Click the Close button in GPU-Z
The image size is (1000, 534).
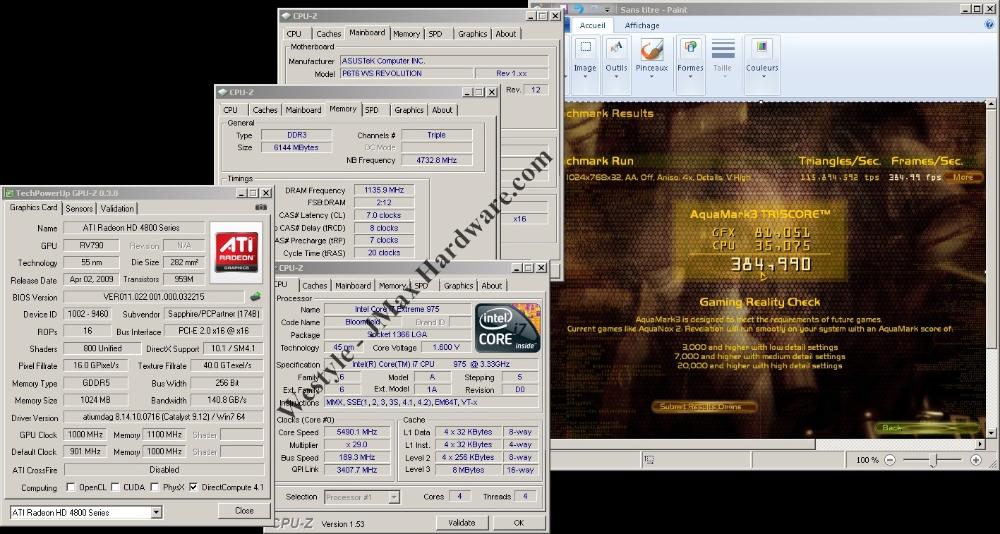[x=244, y=511]
